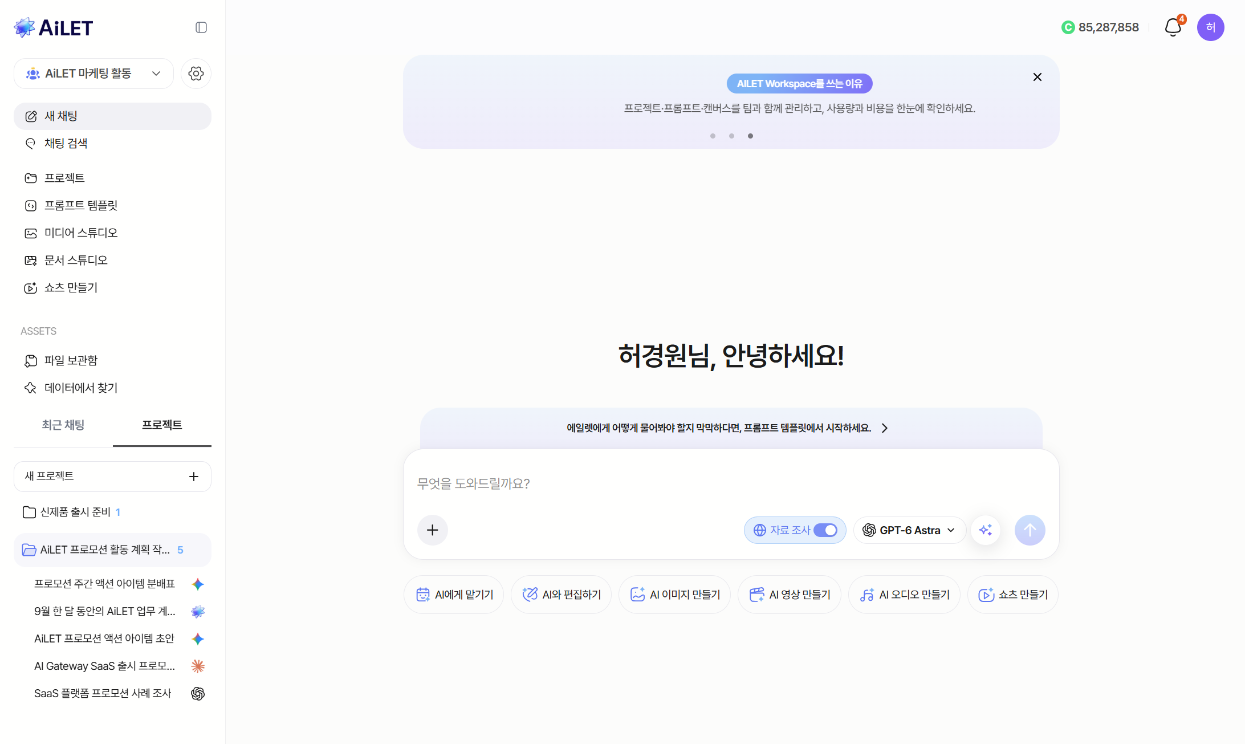This screenshot has width=1245, height=744.
Task: Open chat AI Gateway SaaS 출시 프로모
Action: click(x=105, y=666)
